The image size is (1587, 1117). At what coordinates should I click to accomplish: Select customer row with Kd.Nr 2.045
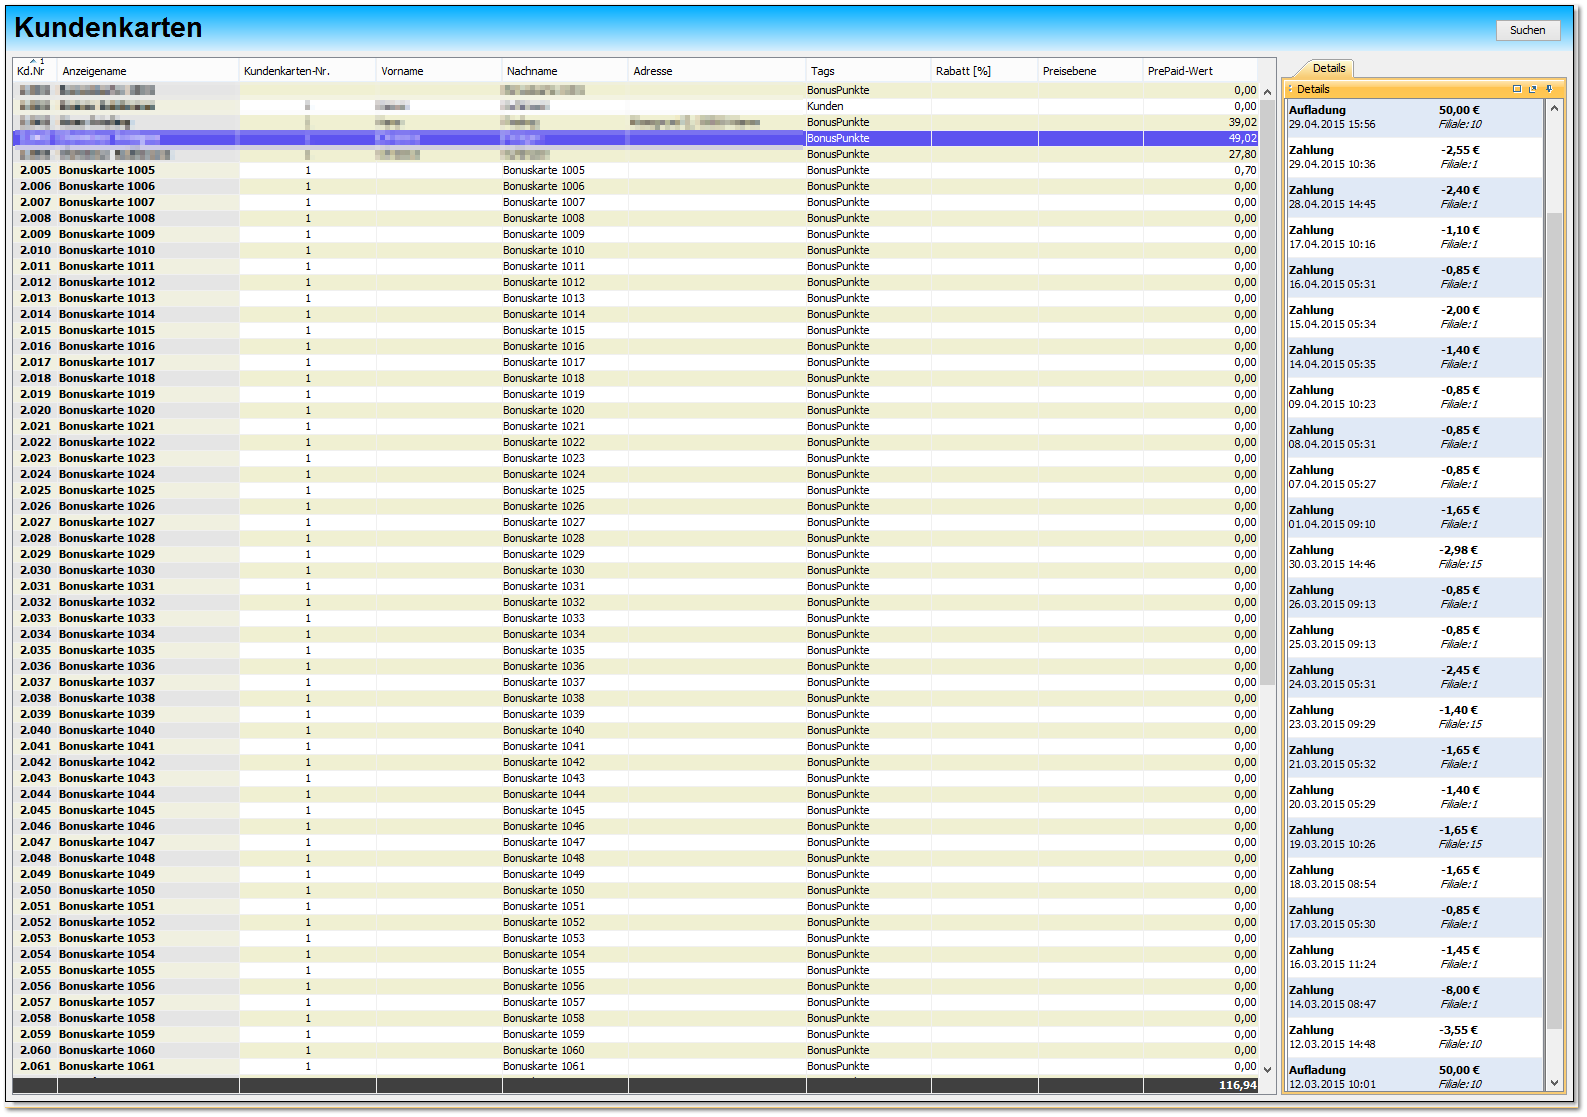tap(107, 810)
